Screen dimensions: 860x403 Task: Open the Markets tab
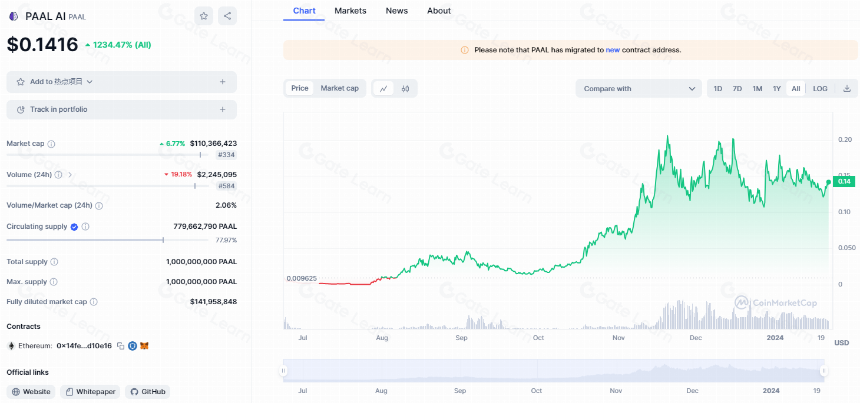350,10
